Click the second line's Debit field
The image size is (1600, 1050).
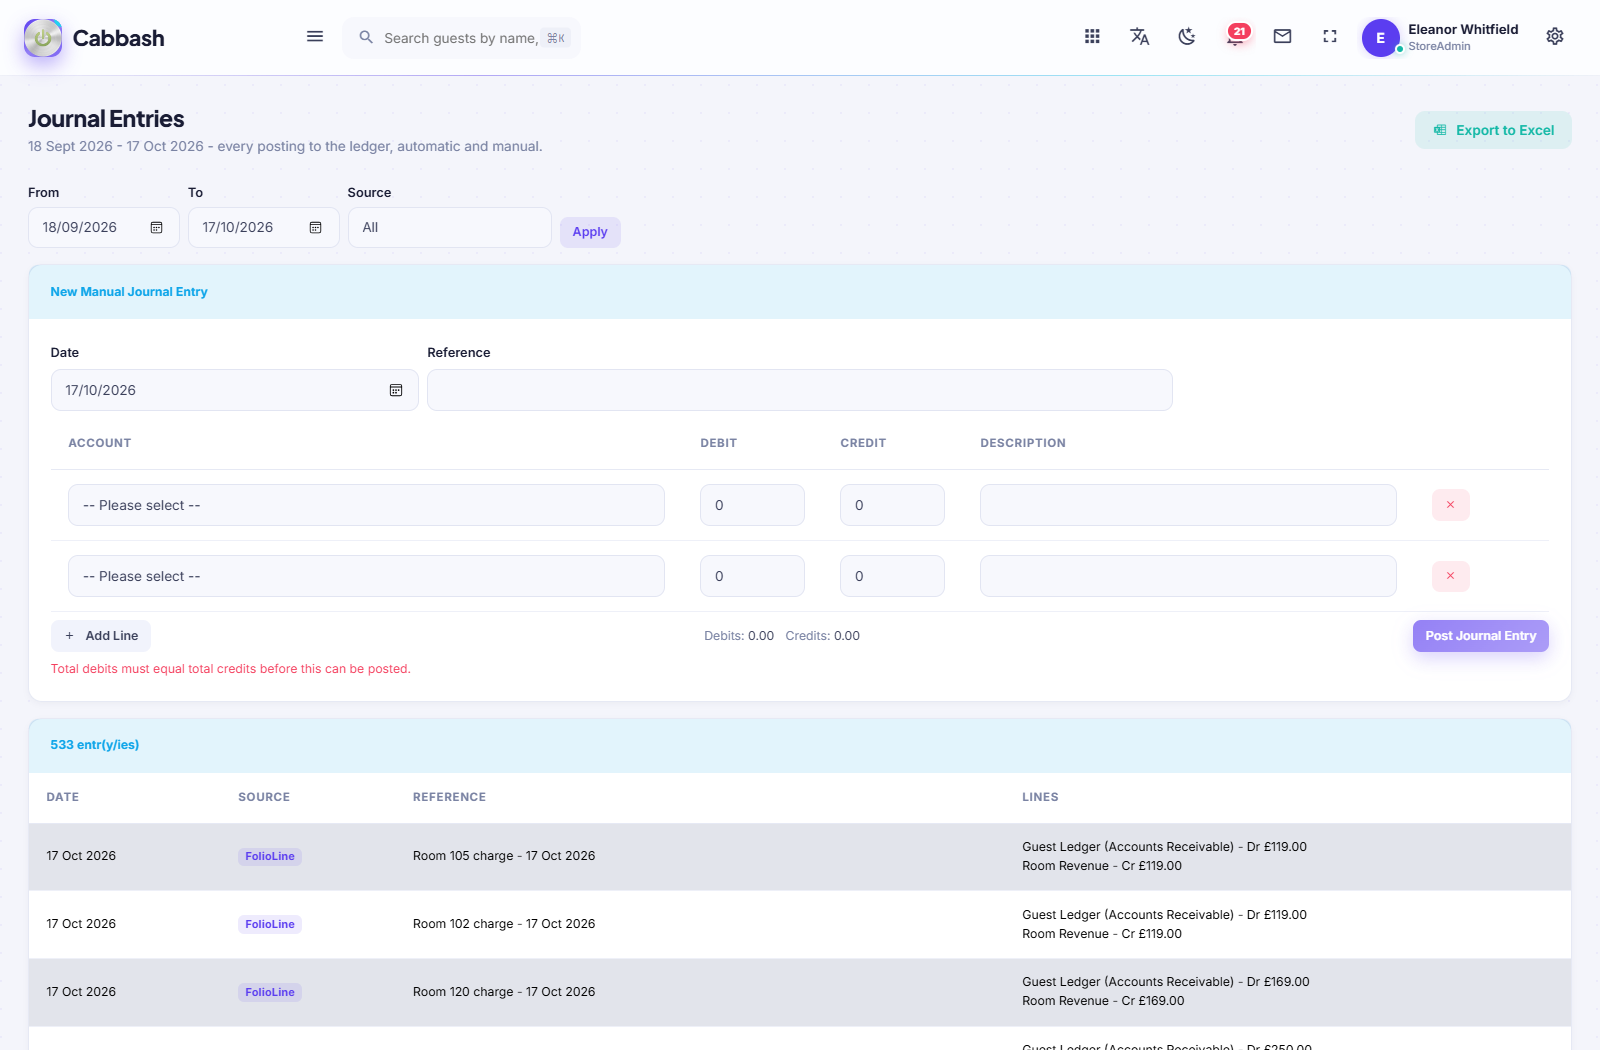[752, 576]
